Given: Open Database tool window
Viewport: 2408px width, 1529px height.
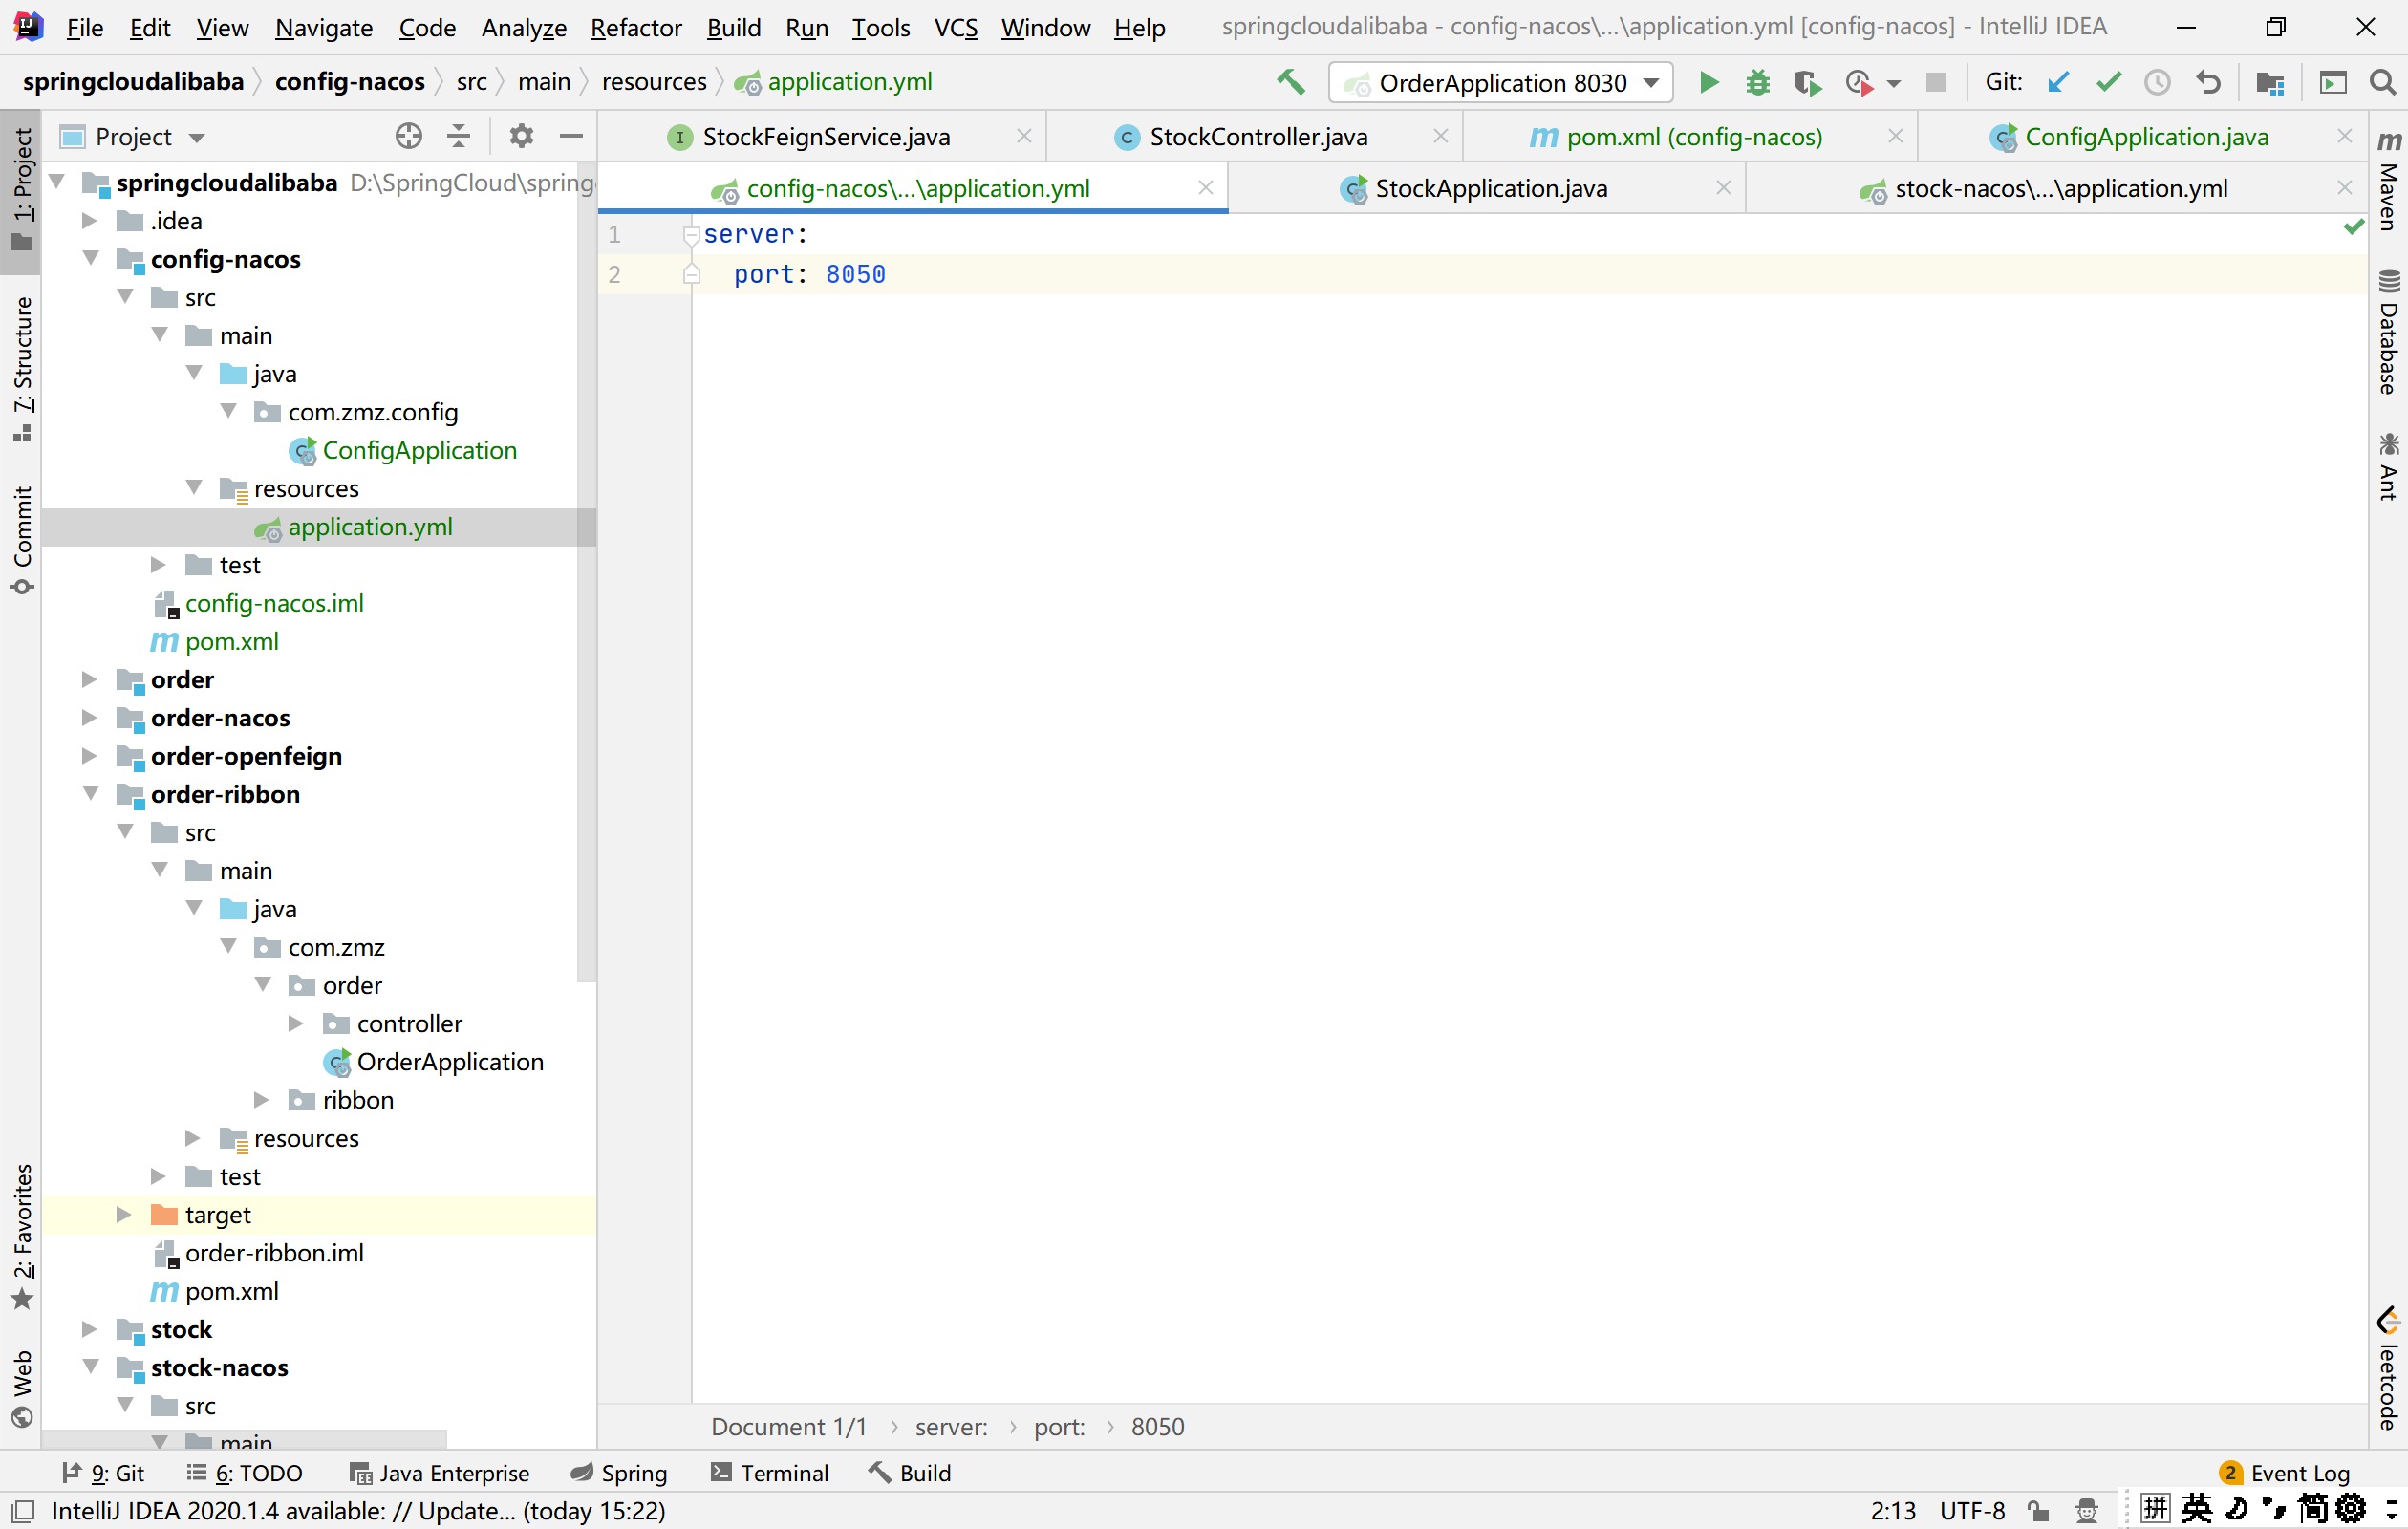Looking at the screenshot, I should [x=2389, y=332].
